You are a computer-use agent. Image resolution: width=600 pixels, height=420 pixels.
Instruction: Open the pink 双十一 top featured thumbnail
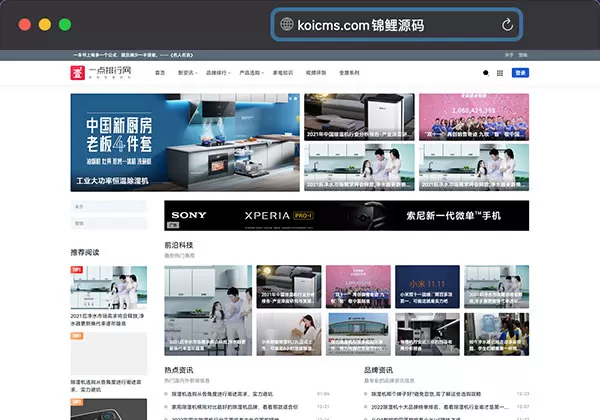click(x=474, y=117)
